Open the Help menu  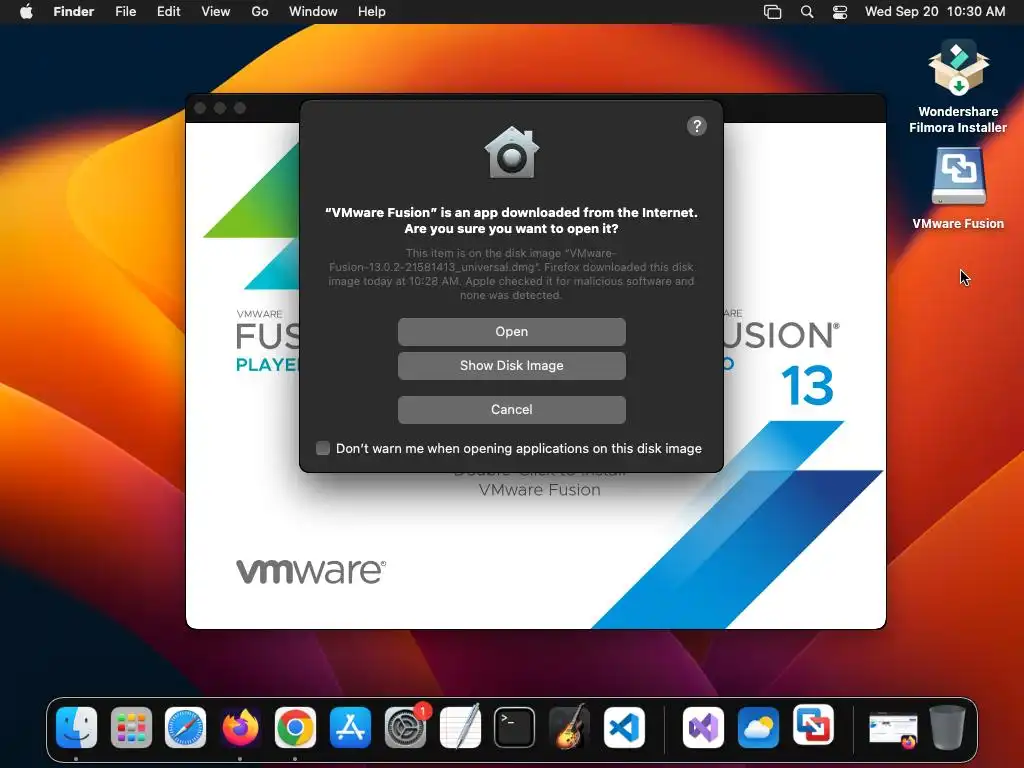[372, 12]
